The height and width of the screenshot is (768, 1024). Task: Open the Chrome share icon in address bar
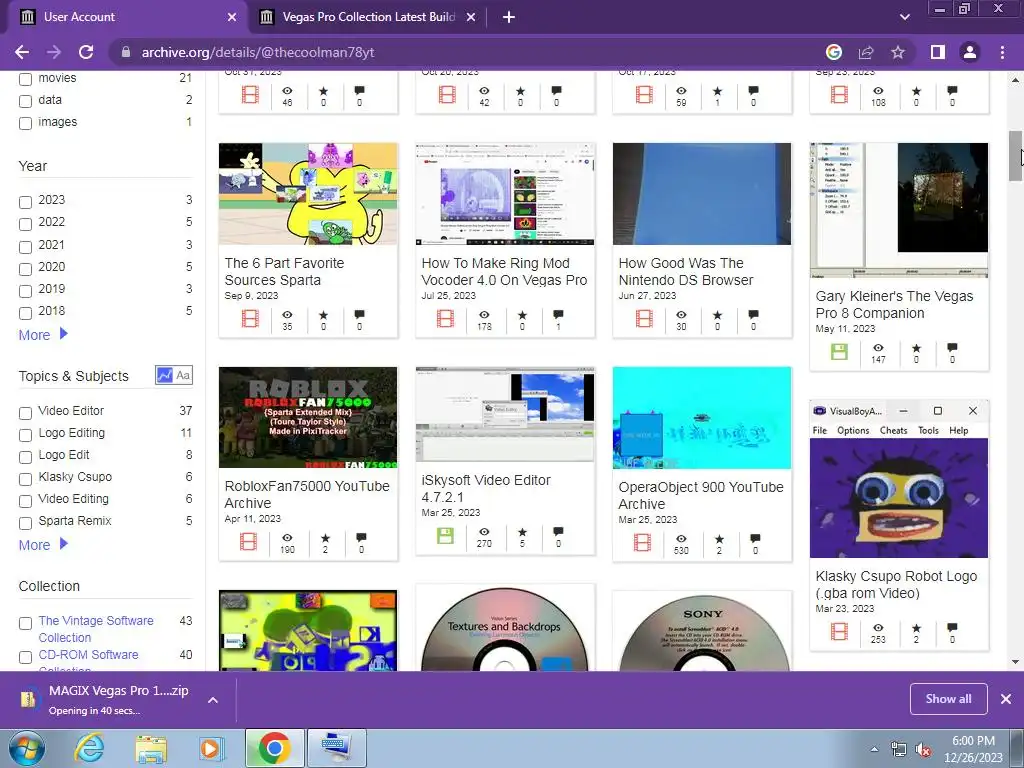[866, 52]
